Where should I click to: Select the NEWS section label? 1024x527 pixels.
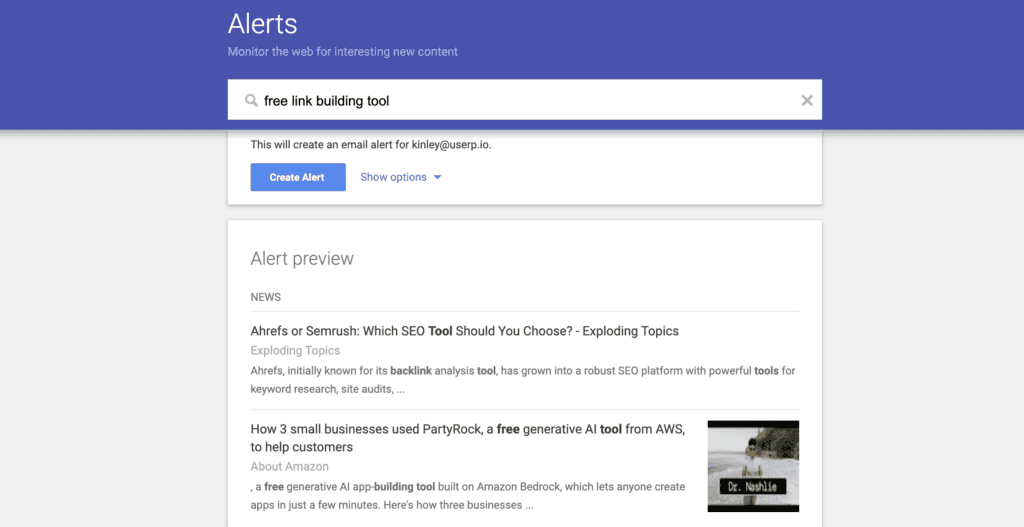point(266,297)
